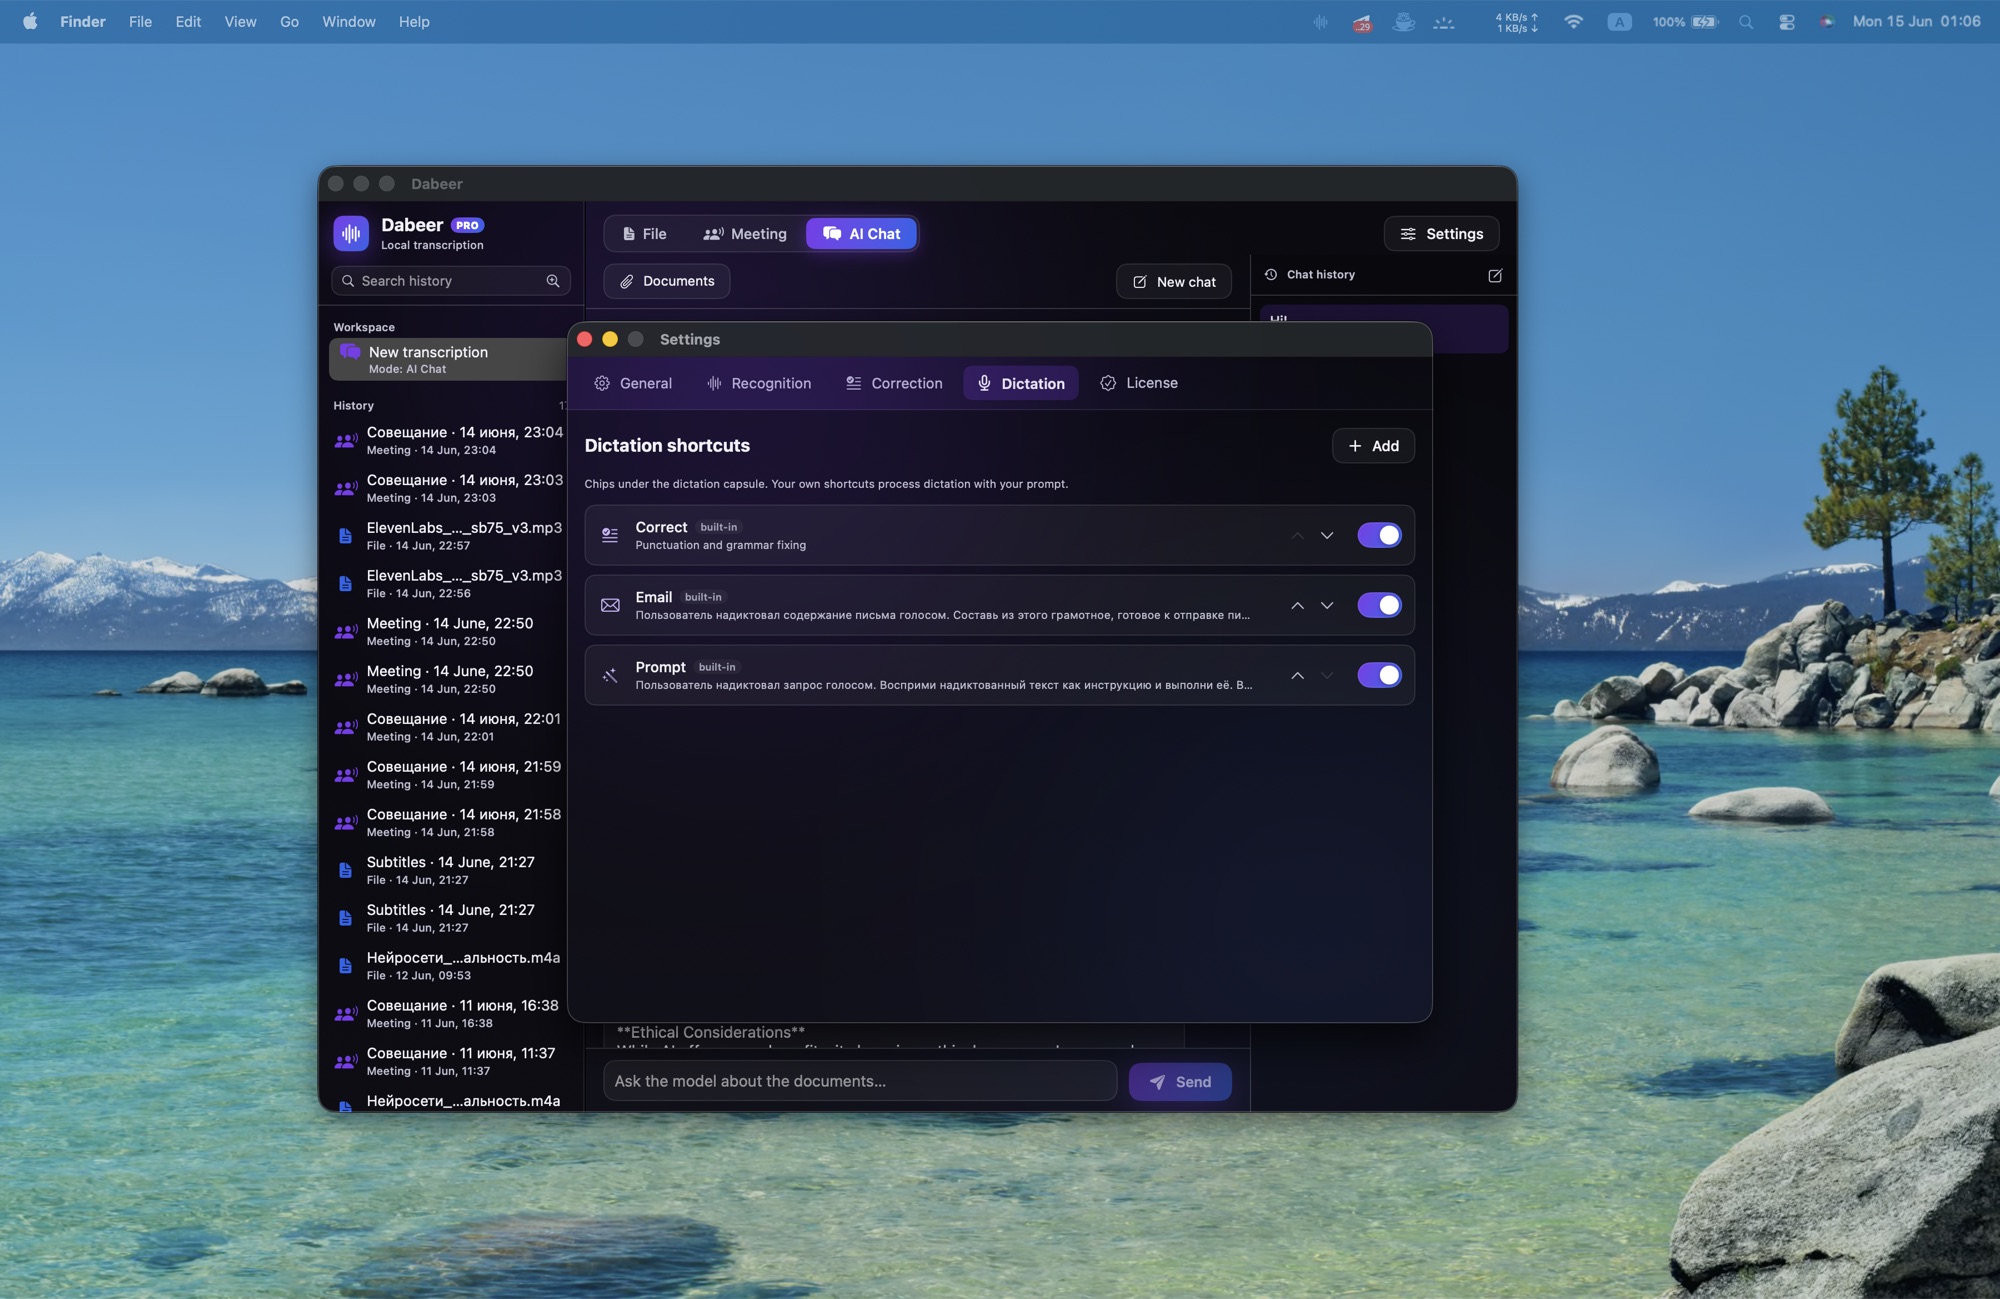Click the search magnifier icon in Search history
2000x1299 pixels.
(553, 281)
